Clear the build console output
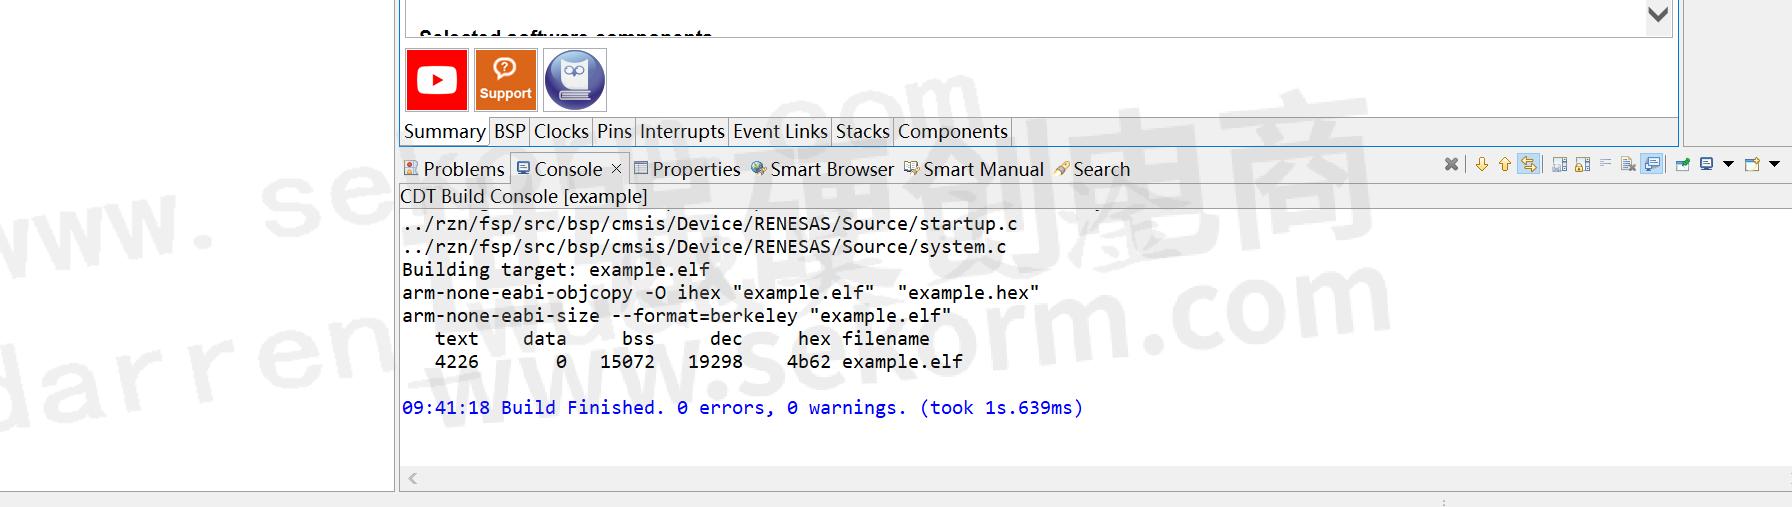This screenshot has height=507, width=1792. pos(1628,165)
